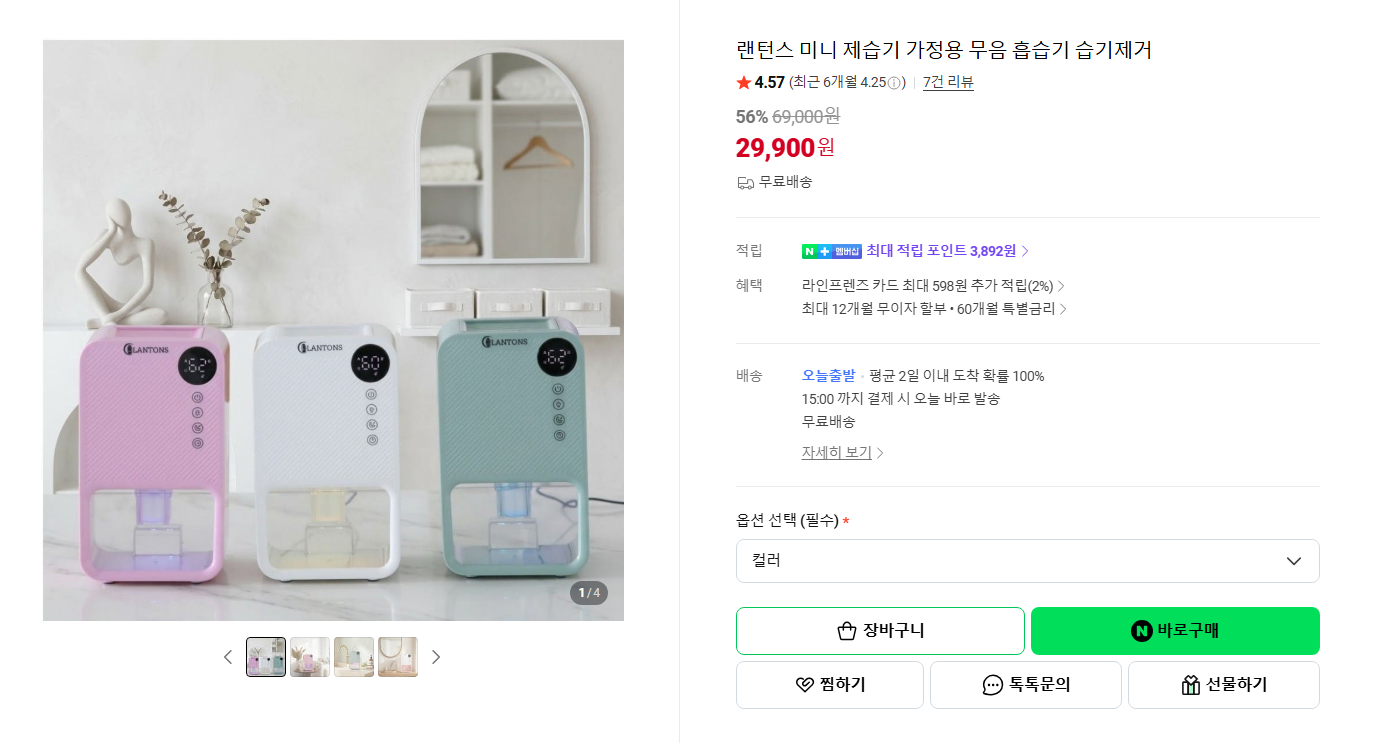Open the 컬러 option dropdown
The image size is (1373, 743).
(1028, 561)
